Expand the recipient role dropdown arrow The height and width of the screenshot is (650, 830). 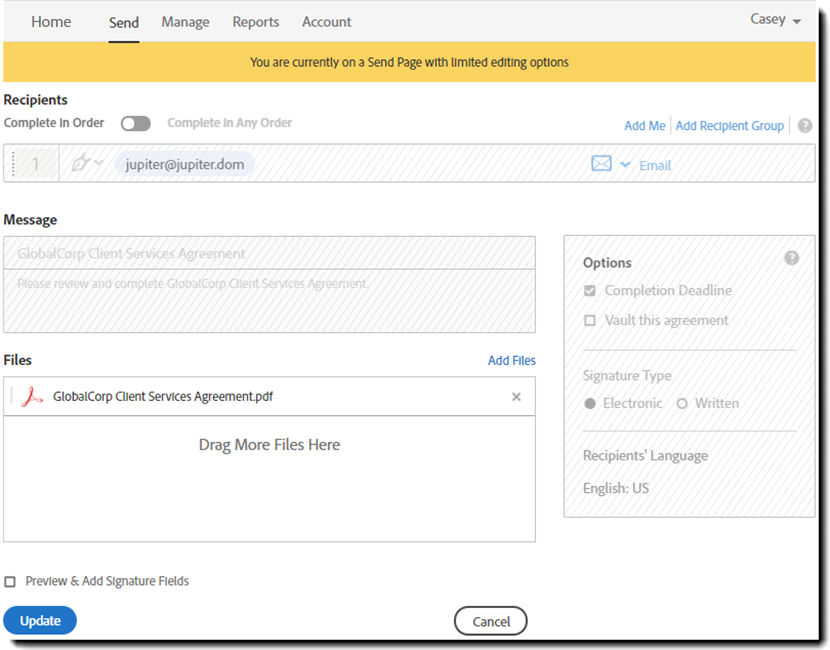pyautogui.click(x=99, y=164)
